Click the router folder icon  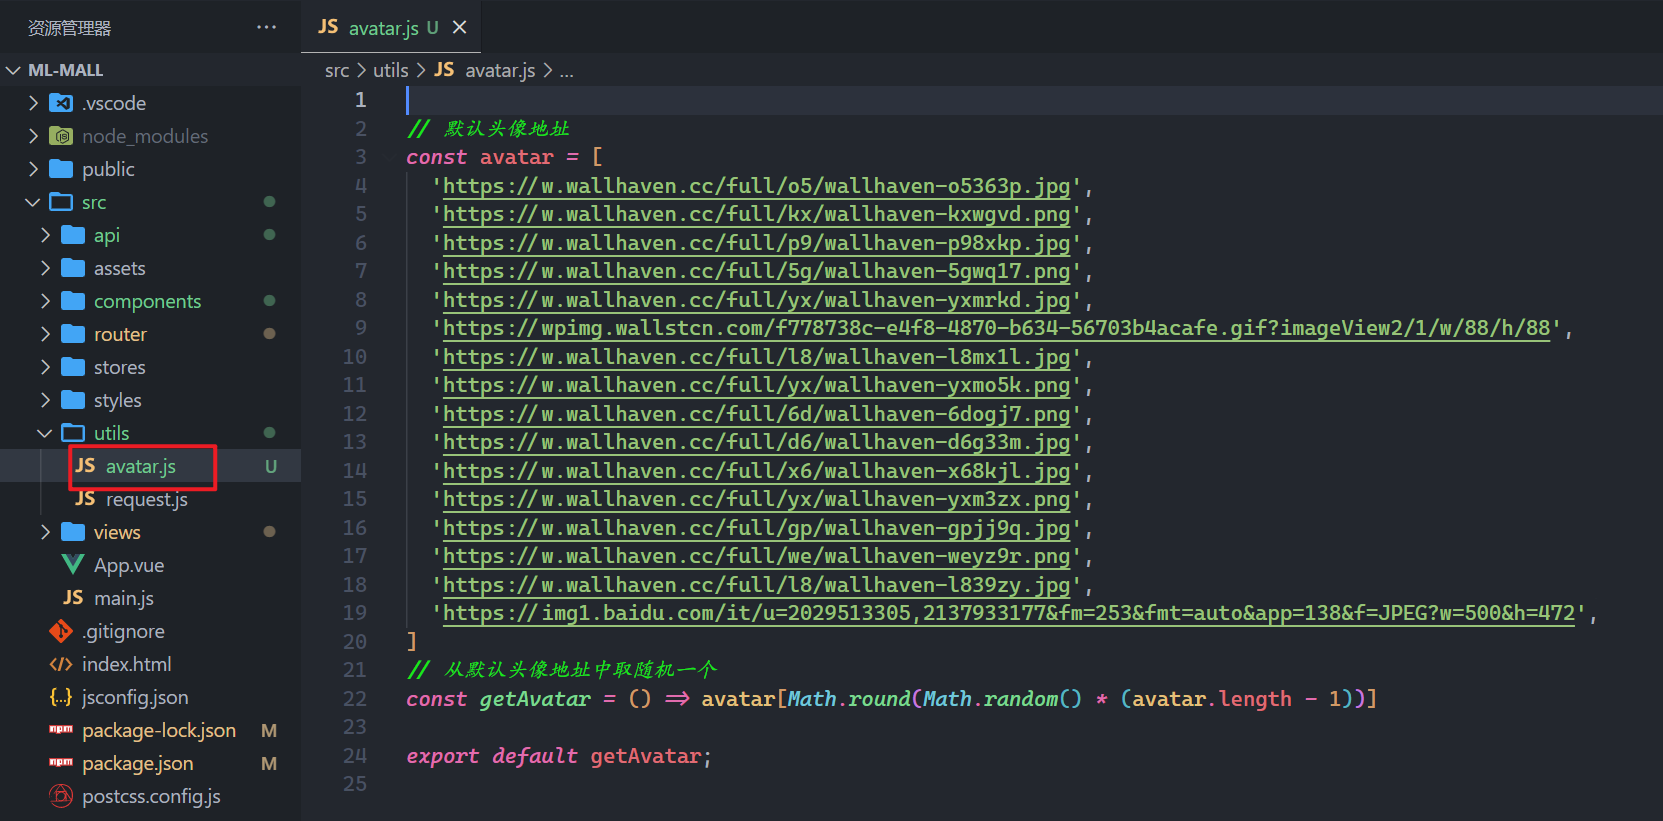pos(73,334)
